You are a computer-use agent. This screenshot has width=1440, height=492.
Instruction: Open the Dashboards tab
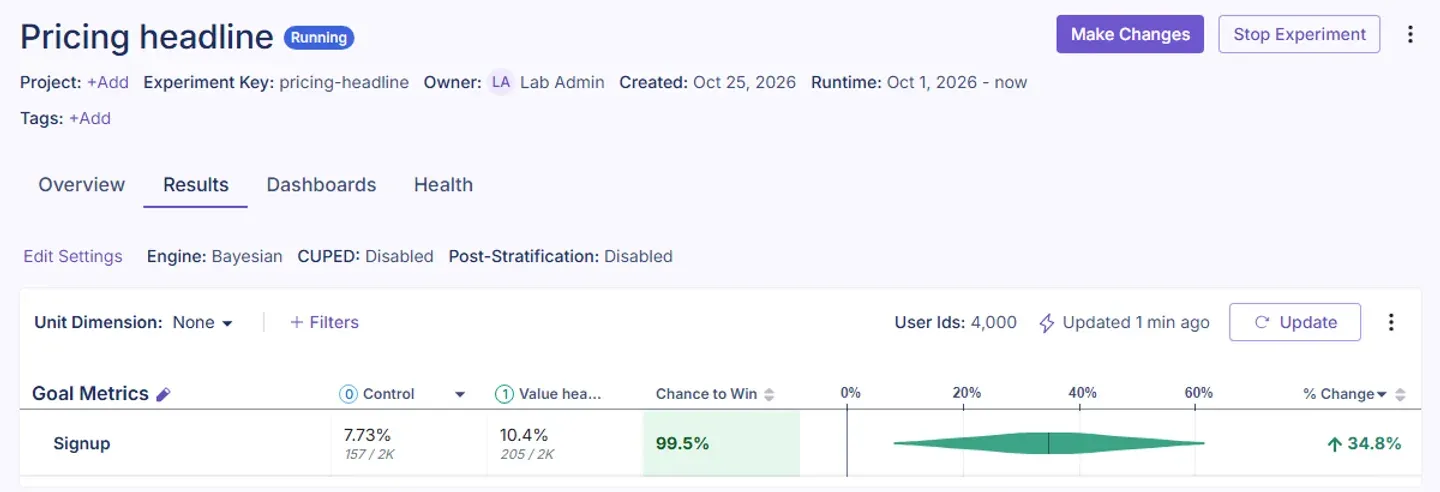[x=321, y=185]
